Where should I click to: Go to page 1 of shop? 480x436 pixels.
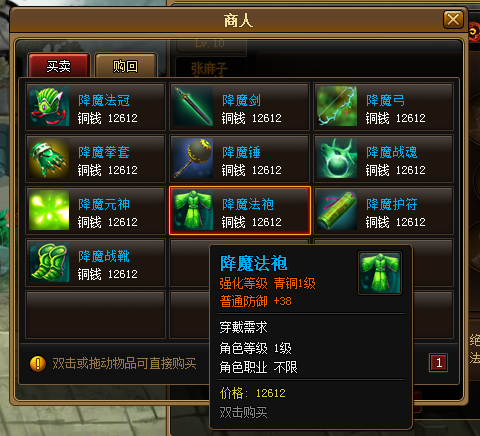point(439,363)
